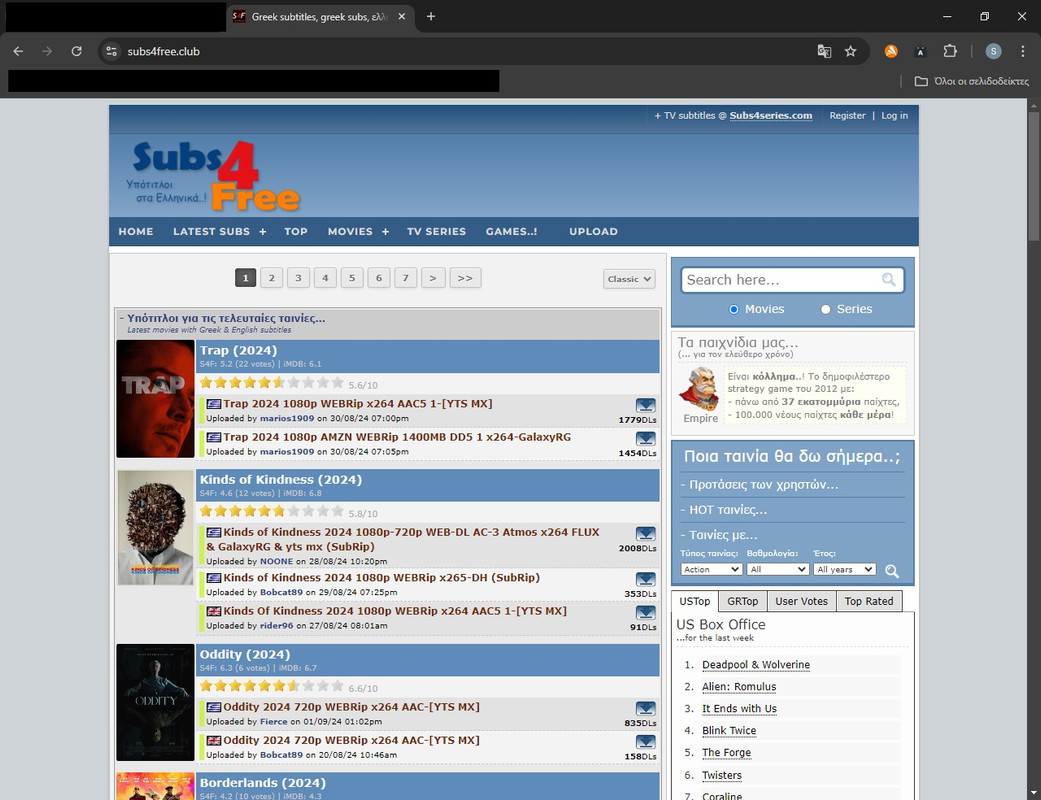Open the Subs4series.com link
The width and height of the screenshot is (1041, 800).
click(770, 116)
